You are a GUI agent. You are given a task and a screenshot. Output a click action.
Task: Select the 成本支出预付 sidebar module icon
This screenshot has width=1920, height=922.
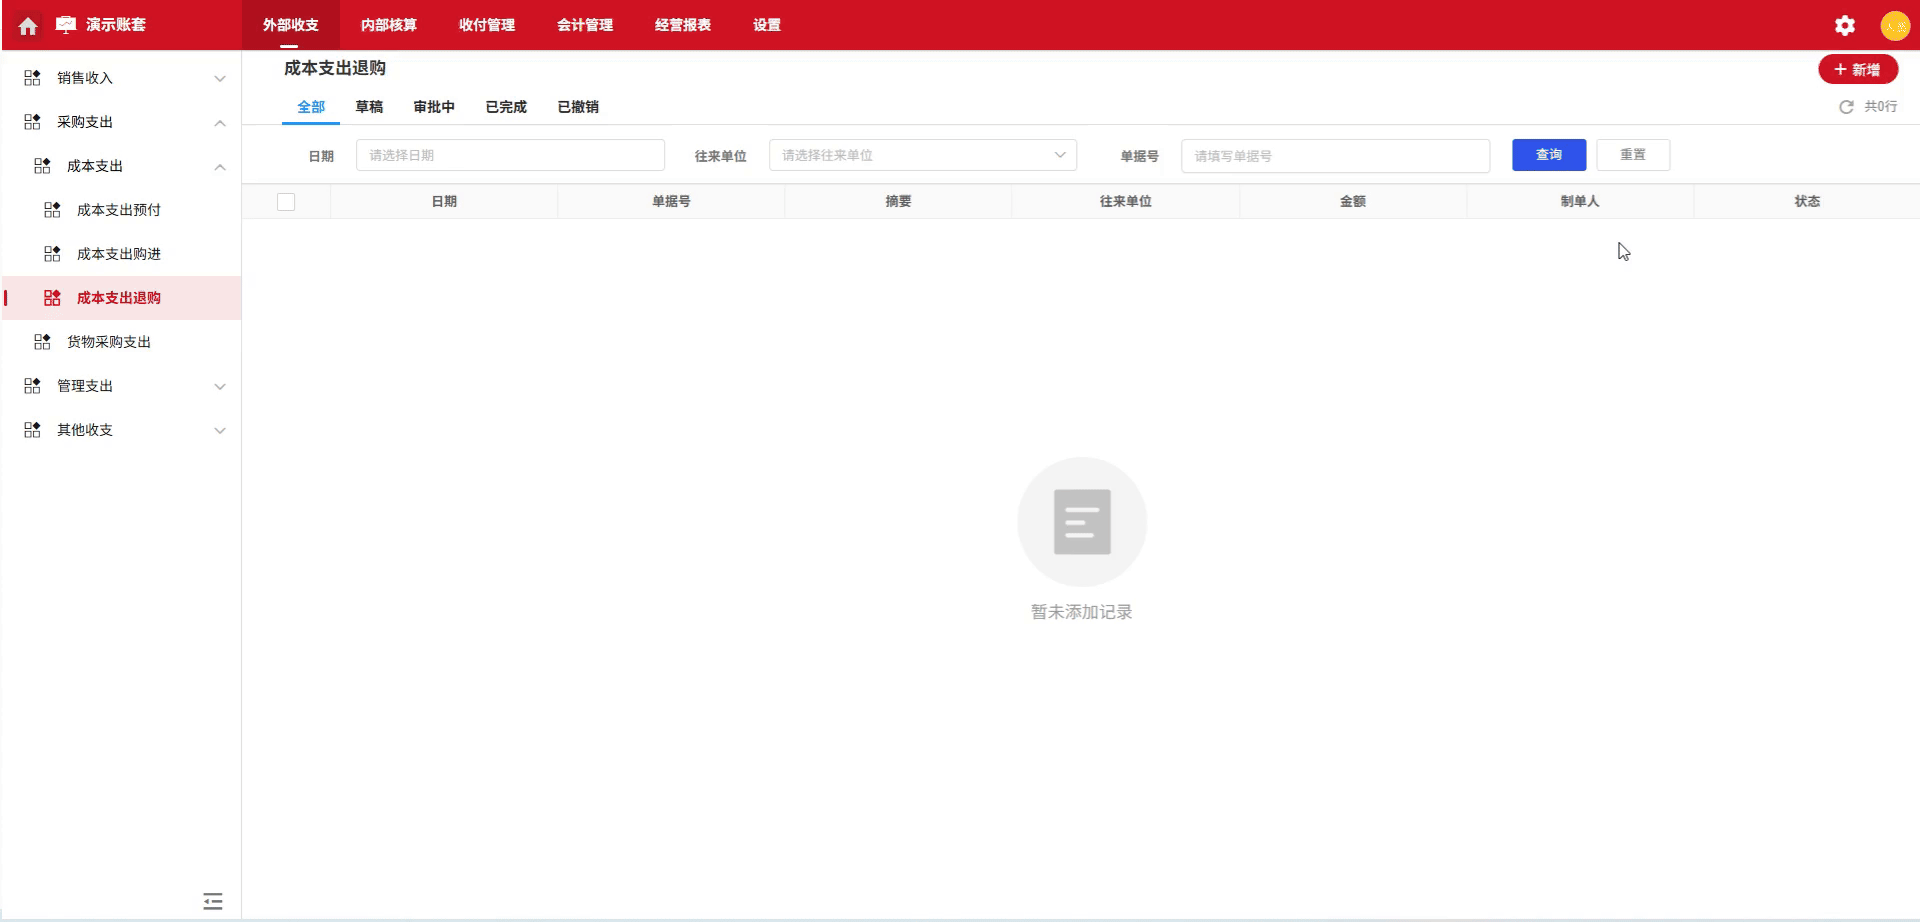click(x=51, y=210)
